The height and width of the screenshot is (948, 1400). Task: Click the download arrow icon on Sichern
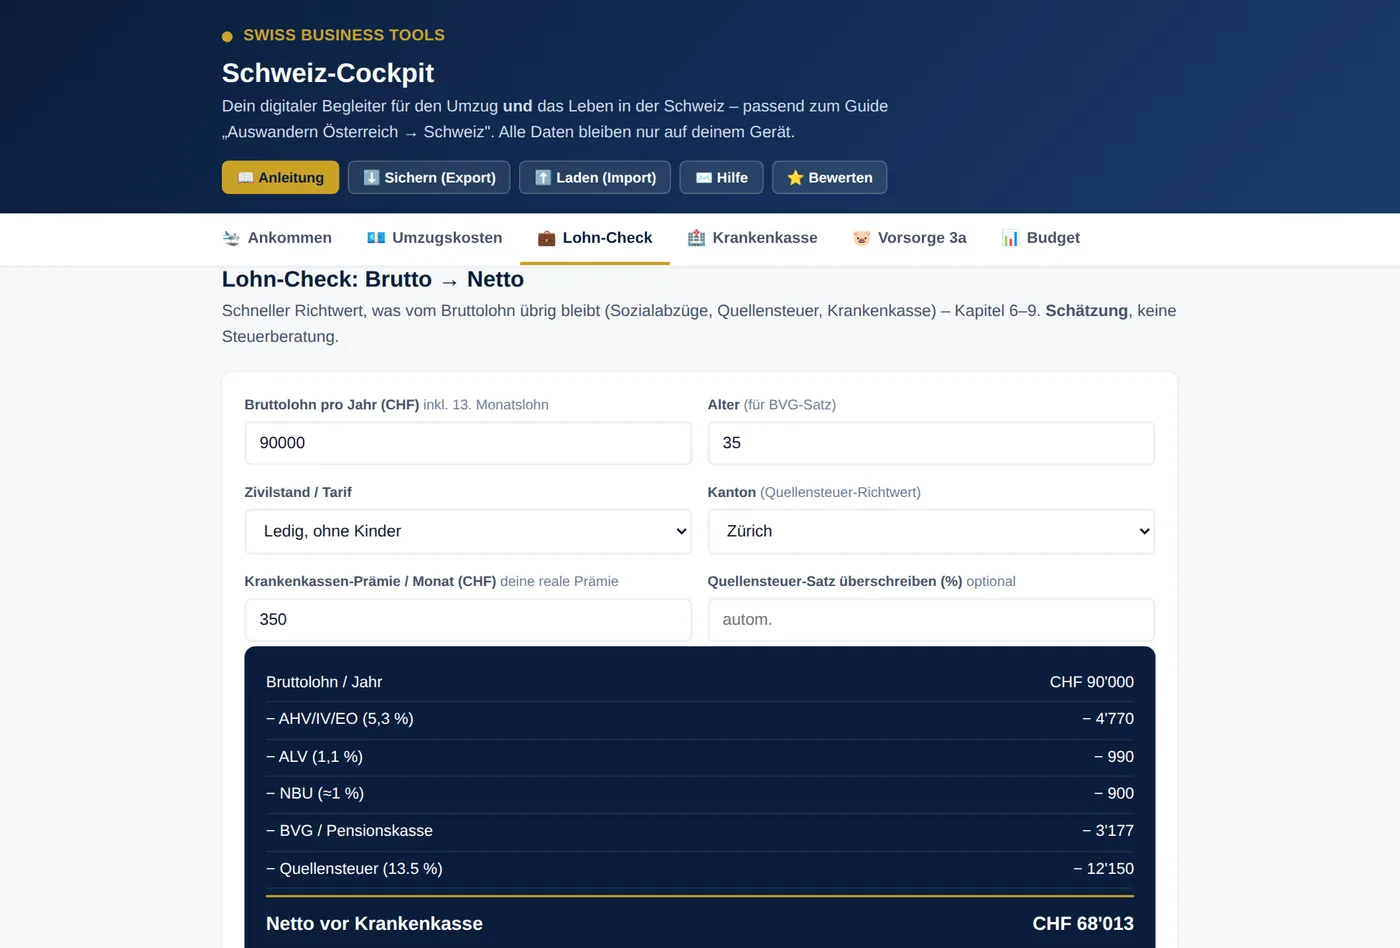point(371,177)
